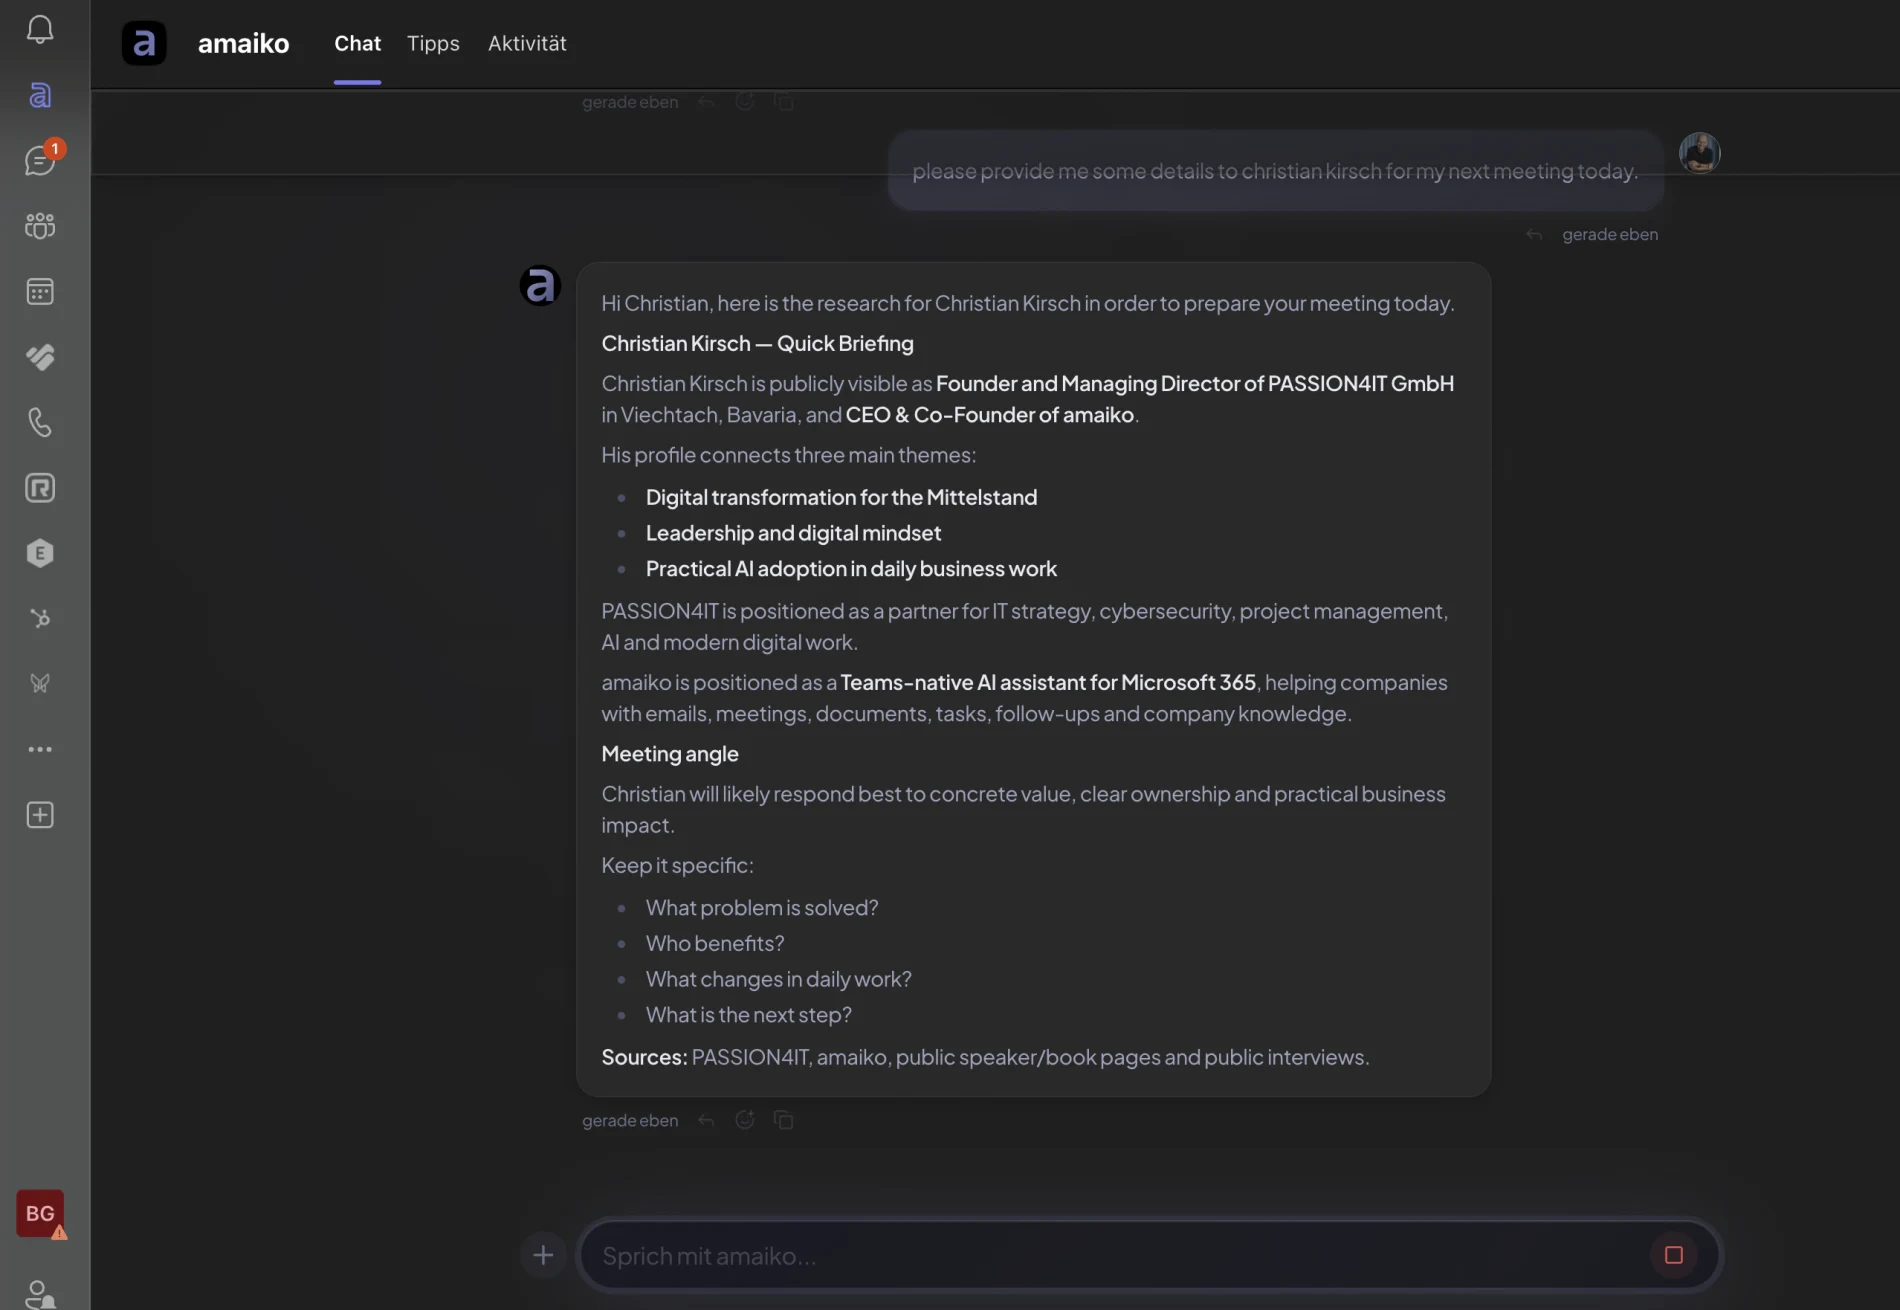
Task: Click the reaction icon below the briefing
Action: pyautogui.click(x=745, y=1120)
